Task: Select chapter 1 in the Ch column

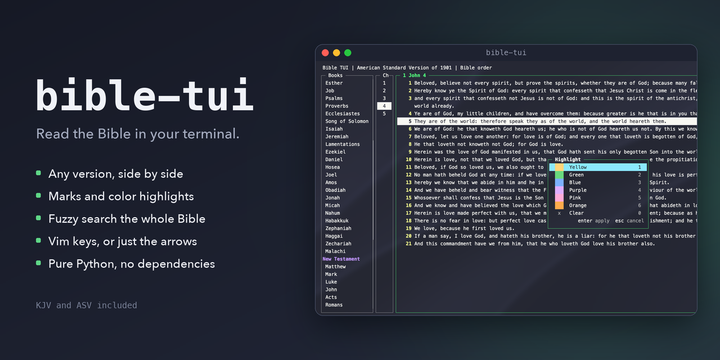Action: [x=384, y=83]
